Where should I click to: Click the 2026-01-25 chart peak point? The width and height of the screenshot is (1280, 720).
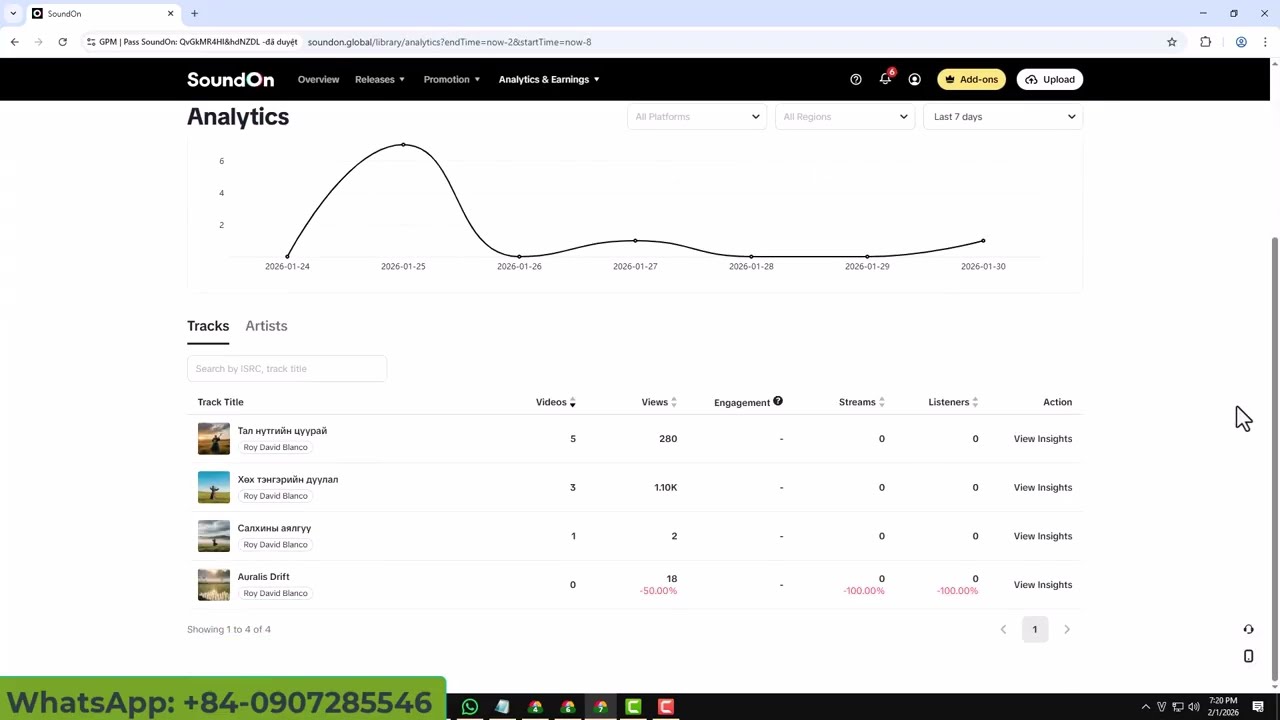click(x=403, y=145)
